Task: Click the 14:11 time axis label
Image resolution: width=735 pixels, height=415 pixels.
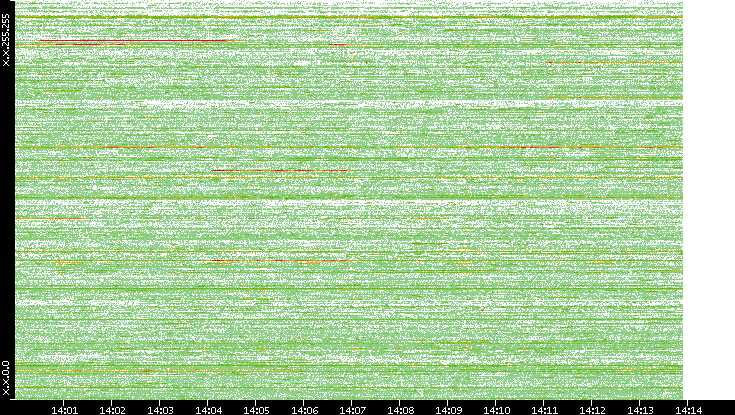Action: (544, 410)
